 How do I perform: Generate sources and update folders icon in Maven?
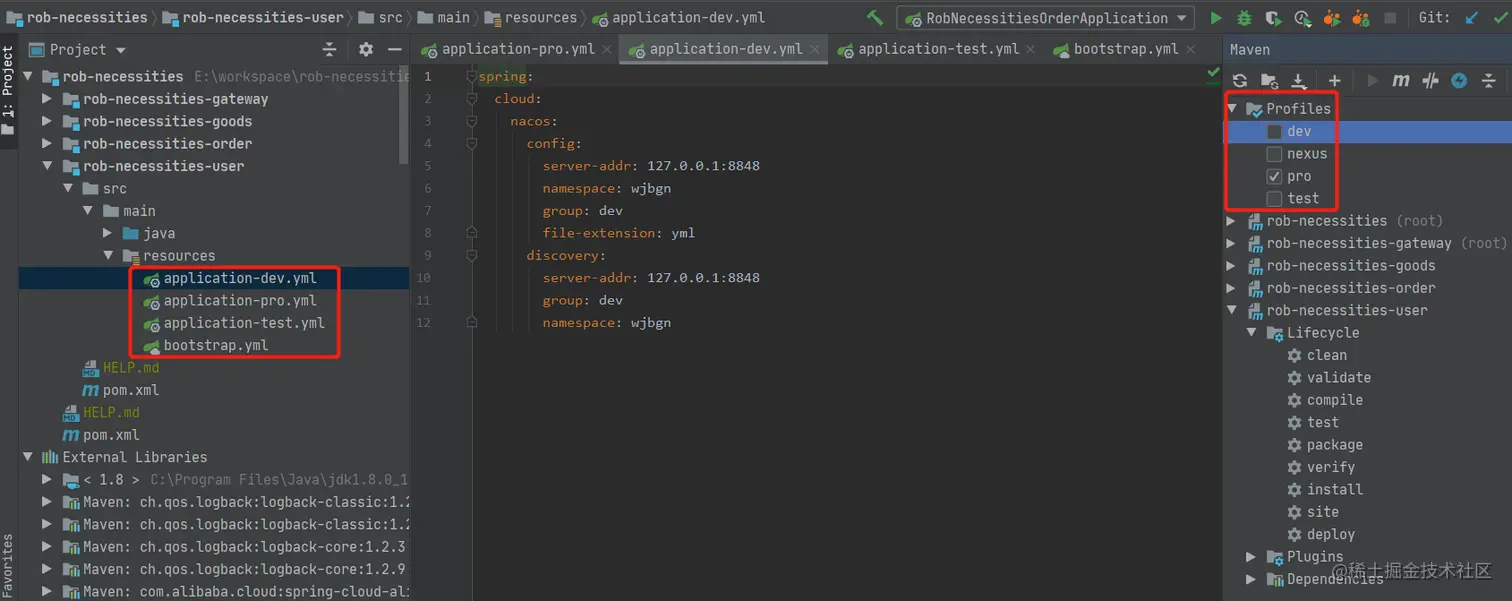[x=1269, y=81]
